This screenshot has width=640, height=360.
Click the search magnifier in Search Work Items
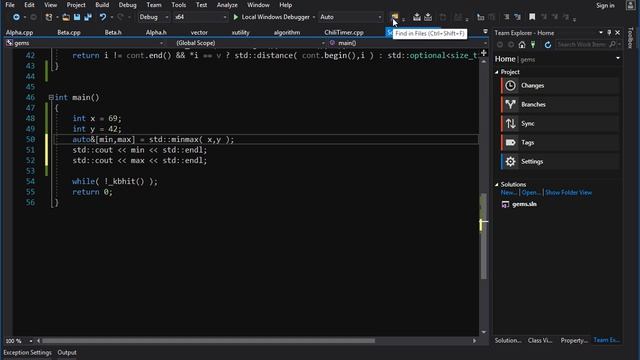[x=612, y=44]
